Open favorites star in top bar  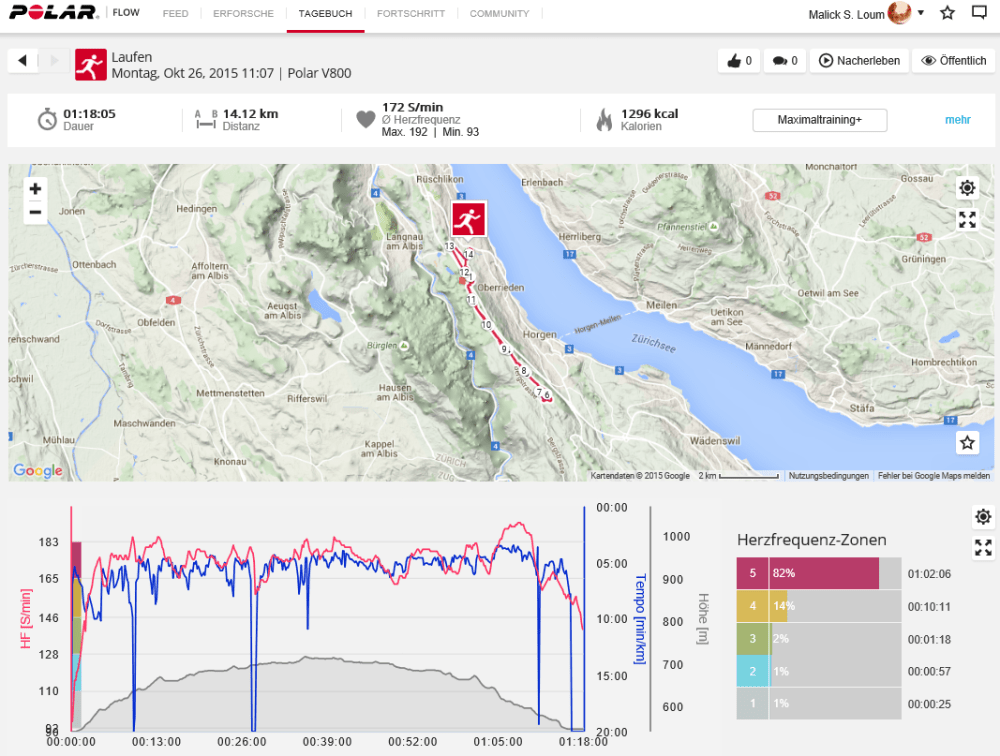click(x=947, y=14)
